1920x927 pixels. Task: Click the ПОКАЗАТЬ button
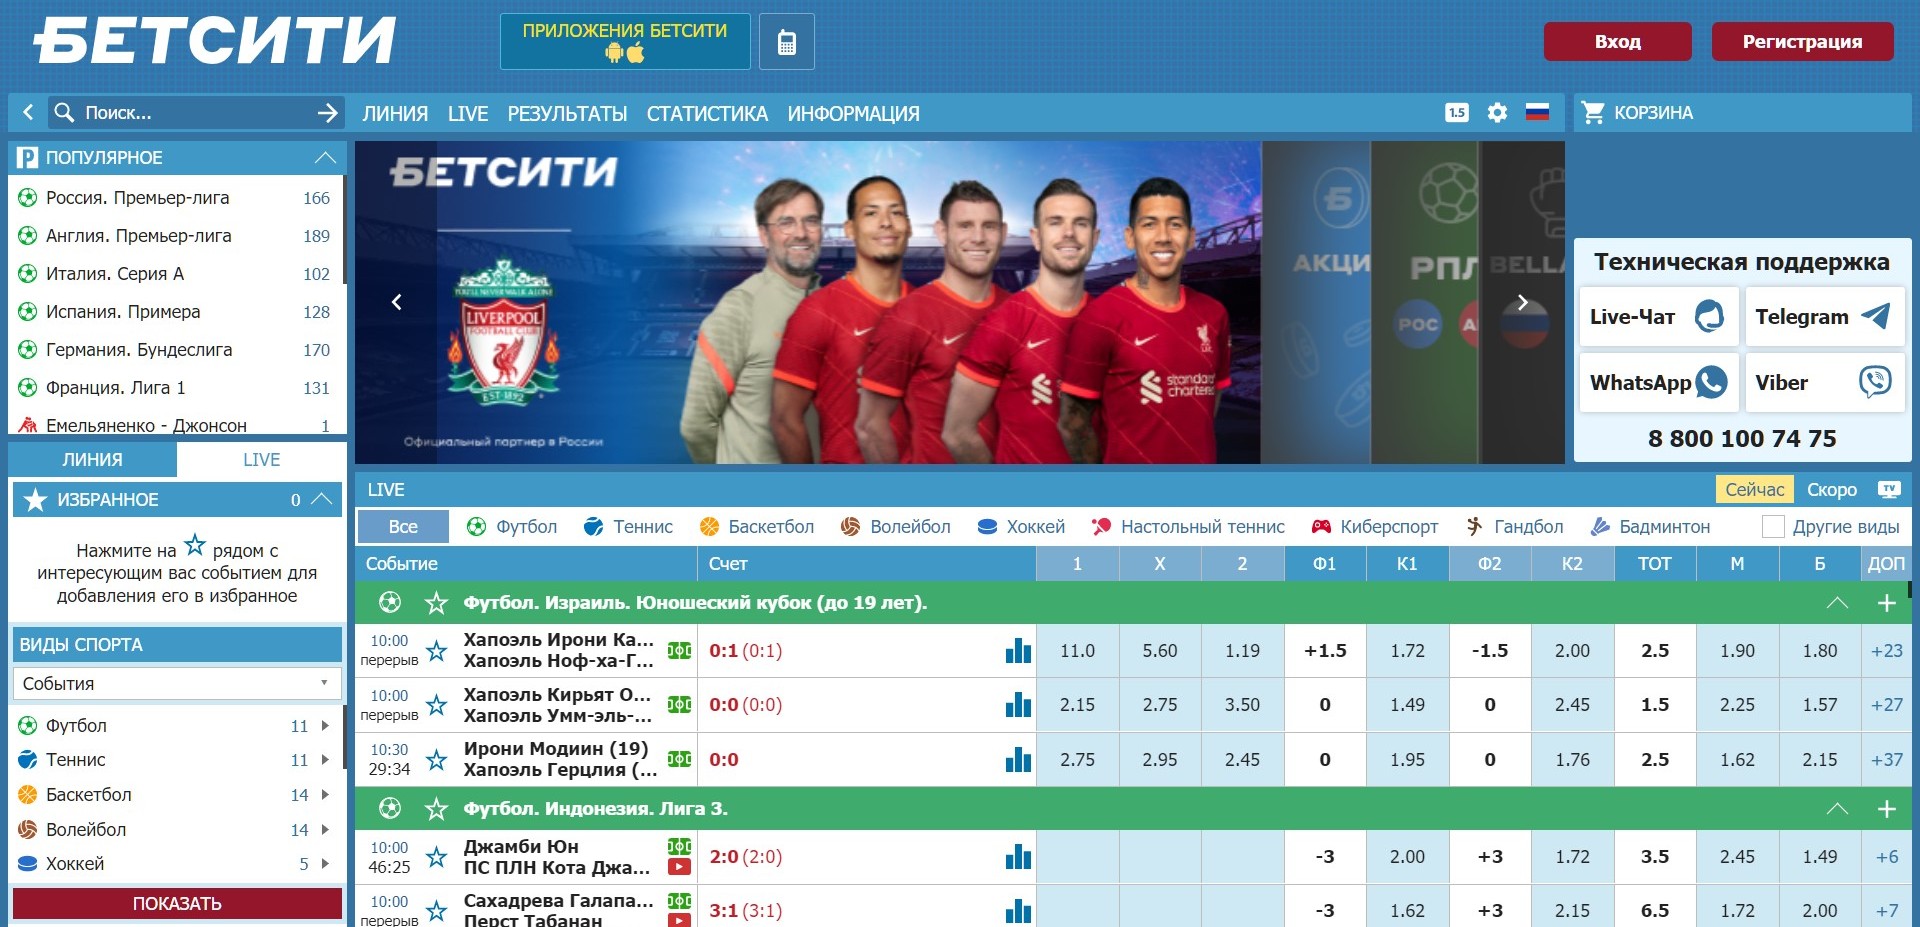[177, 904]
